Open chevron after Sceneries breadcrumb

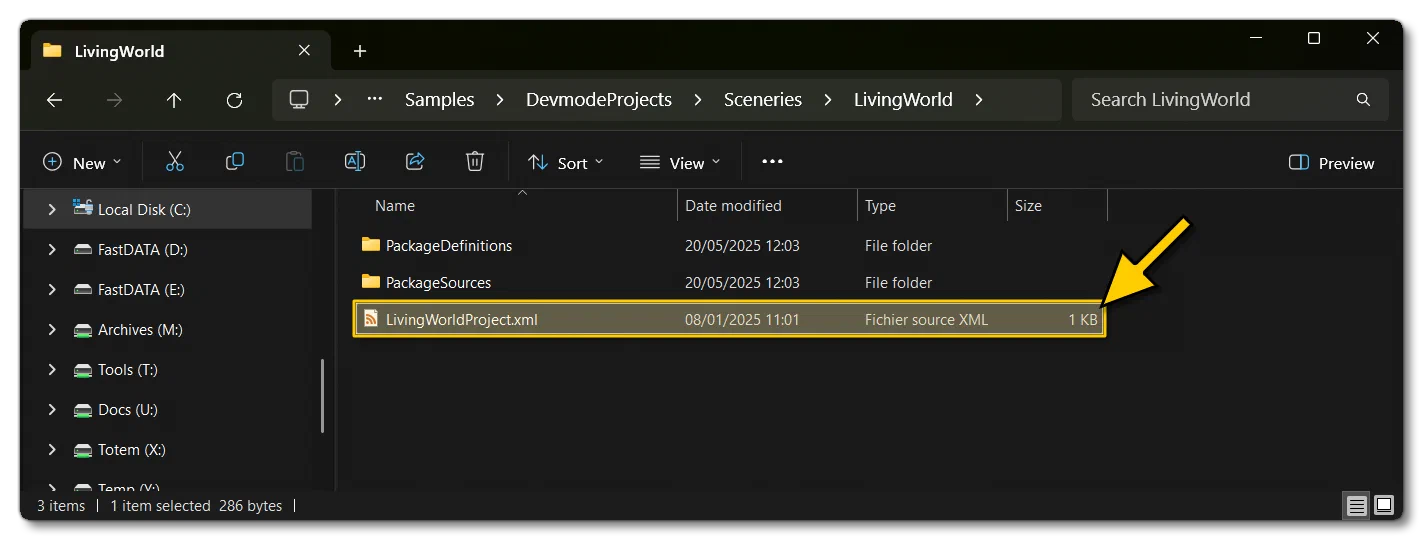point(828,100)
